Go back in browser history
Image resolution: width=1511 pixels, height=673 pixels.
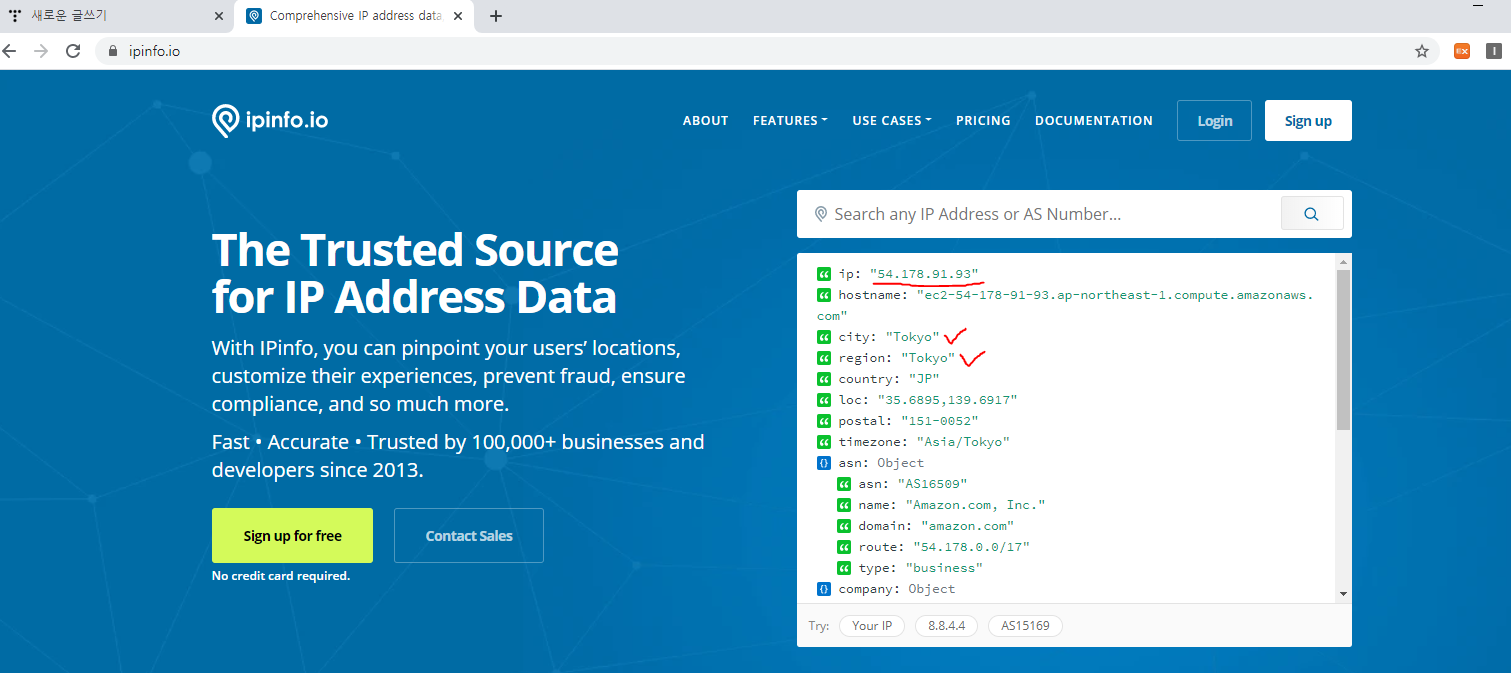pyautogui.click(x=10, y=51)
